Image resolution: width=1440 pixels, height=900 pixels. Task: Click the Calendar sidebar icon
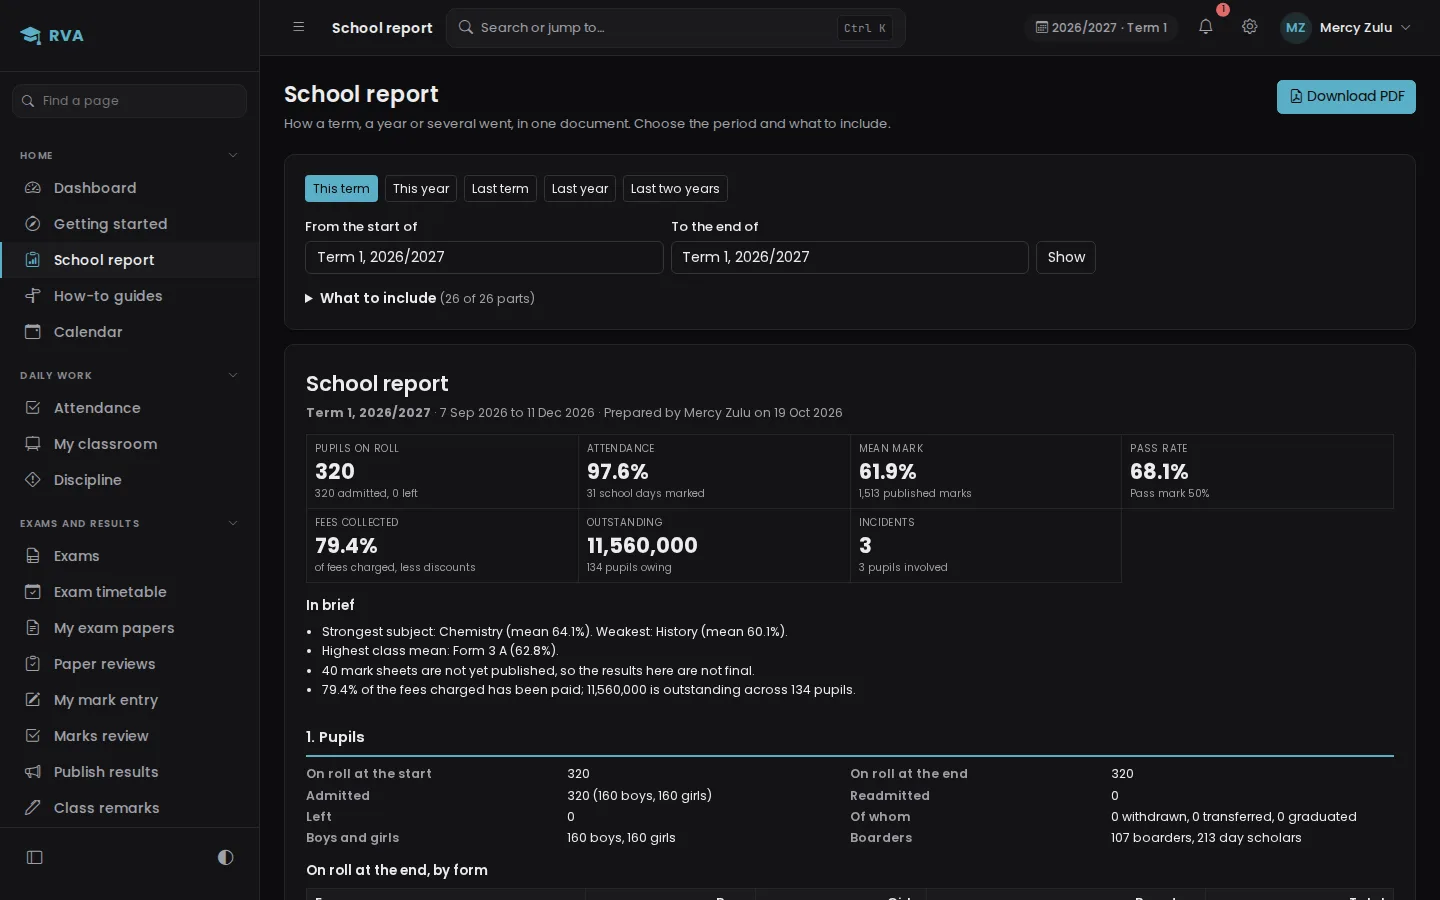[33, 332]
